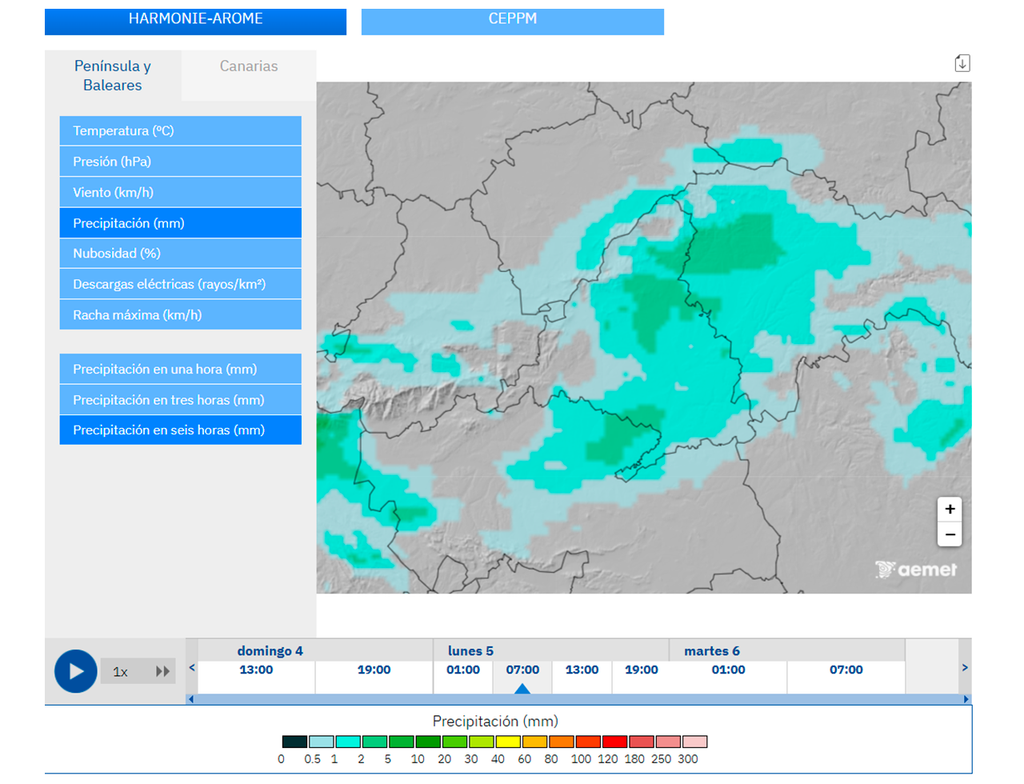The width and height of the screenshot is (1024, 784).
Task: Click the aemet logo on map
Action: pyautogui.click(x=916, y=570)
